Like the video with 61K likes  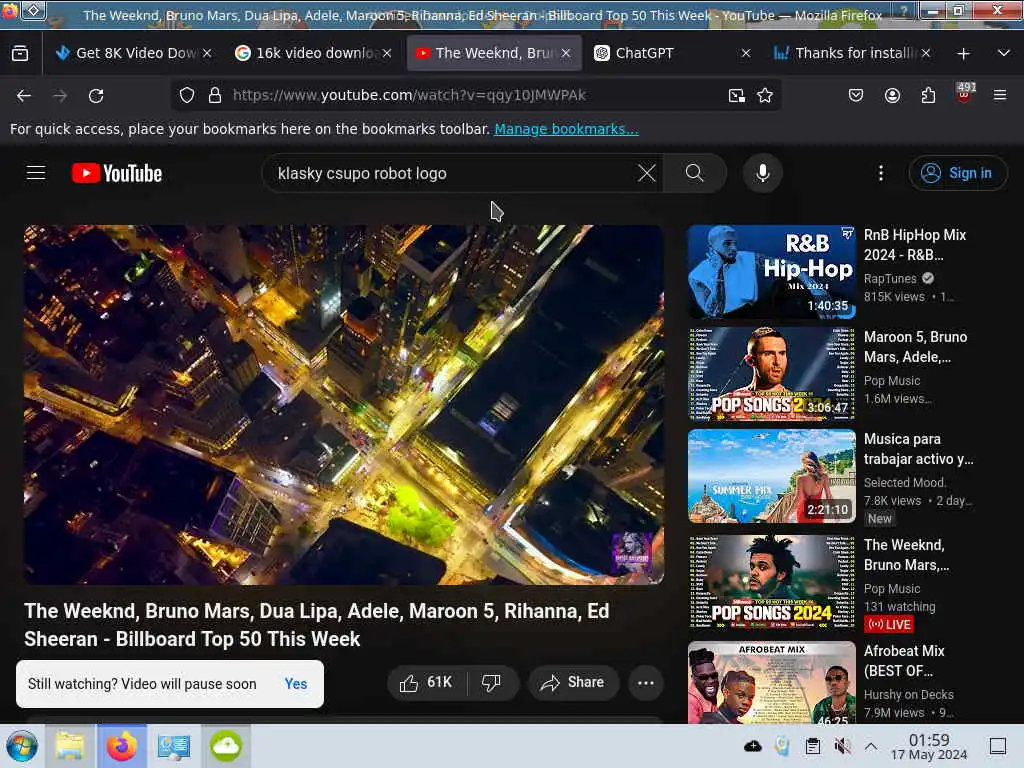(427, 682)
